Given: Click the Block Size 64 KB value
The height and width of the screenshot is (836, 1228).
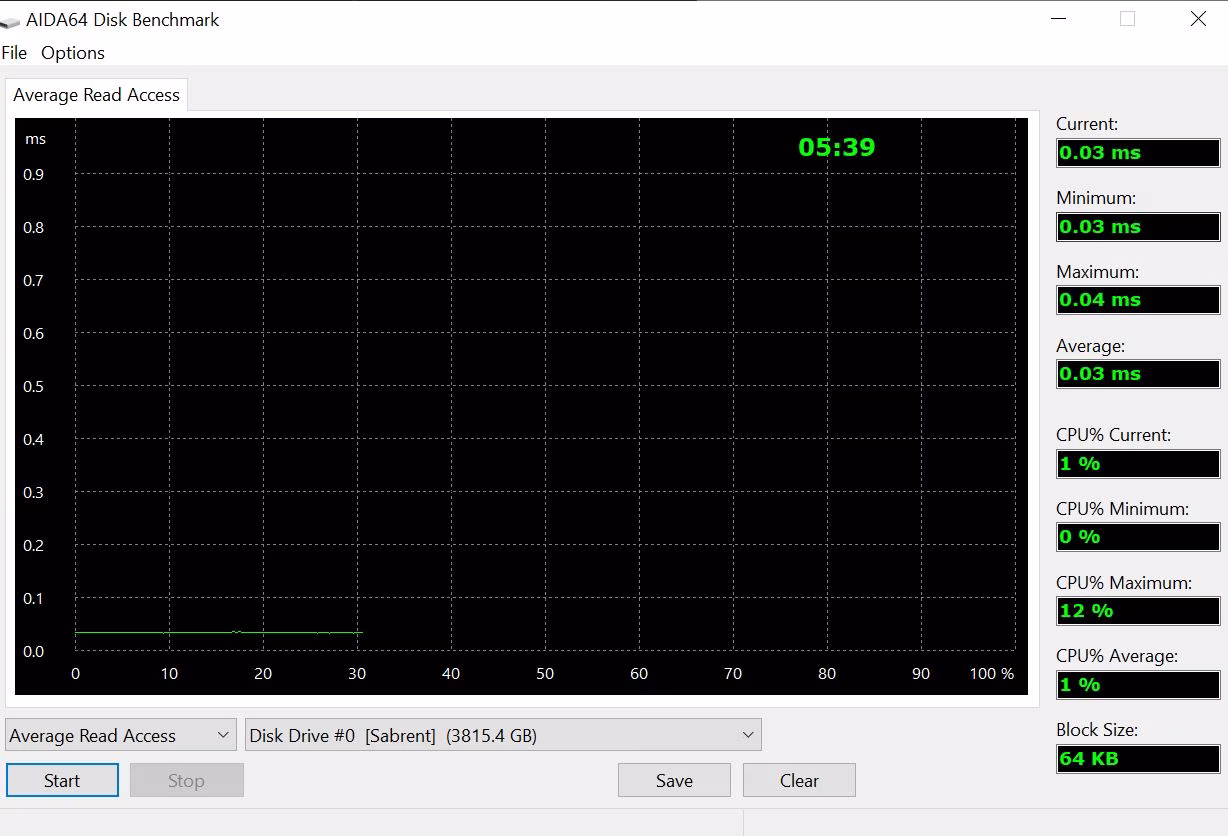Looking at the screenshot, I should tap(1138, 759).
